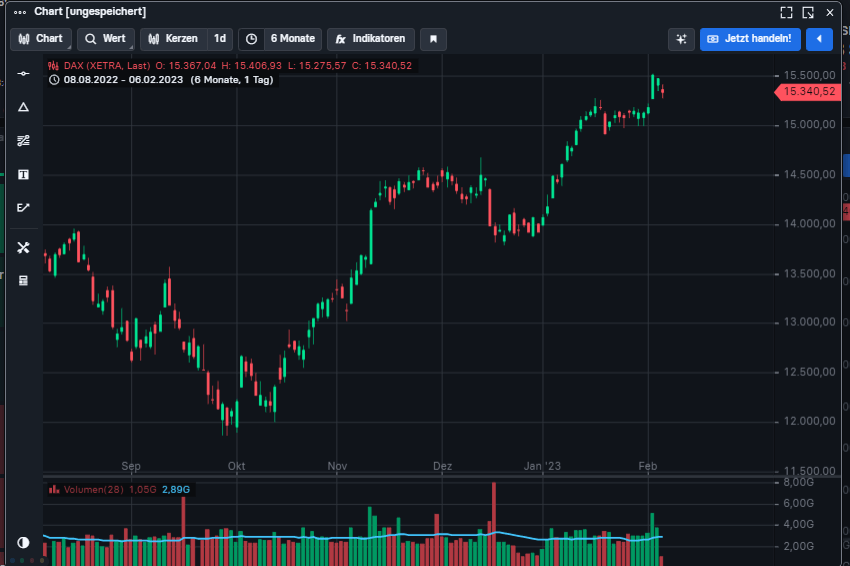This screenshot has height=566, width=850.
Task: Open the three-dot chart window menu
Action: click(20, 12)
